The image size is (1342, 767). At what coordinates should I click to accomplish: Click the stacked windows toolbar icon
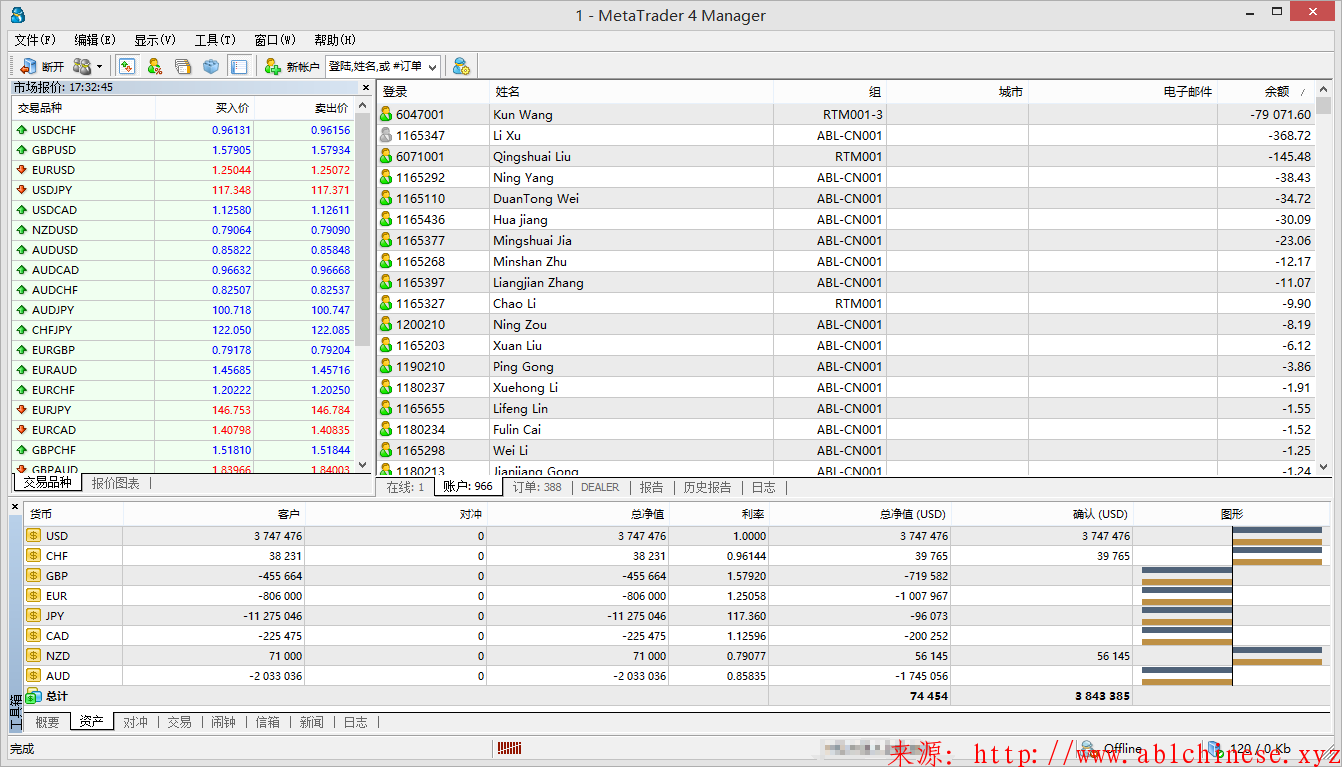click(183, 66)
